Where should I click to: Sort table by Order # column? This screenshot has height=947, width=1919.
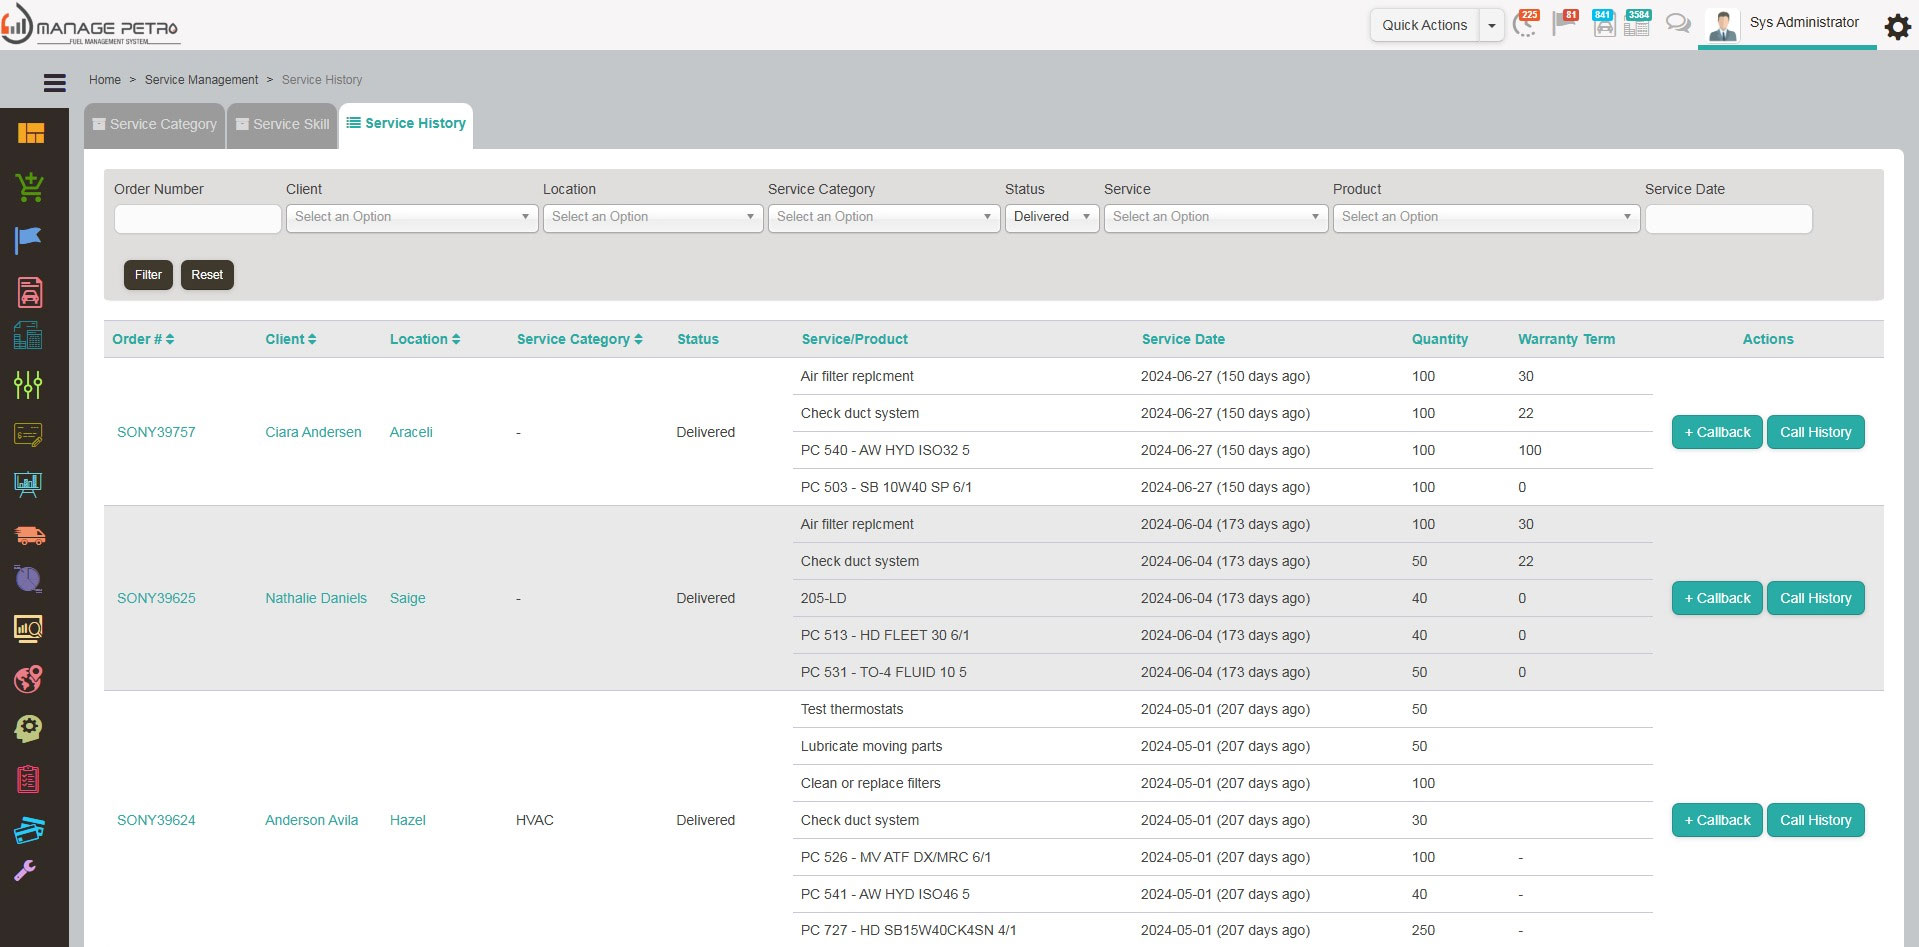[x=143, y=339]
